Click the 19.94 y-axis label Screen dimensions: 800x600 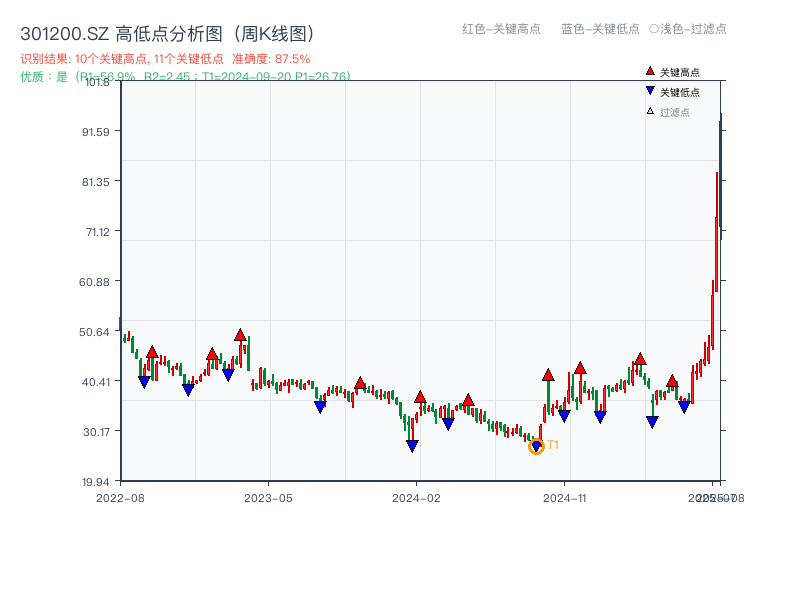(96, 482)
